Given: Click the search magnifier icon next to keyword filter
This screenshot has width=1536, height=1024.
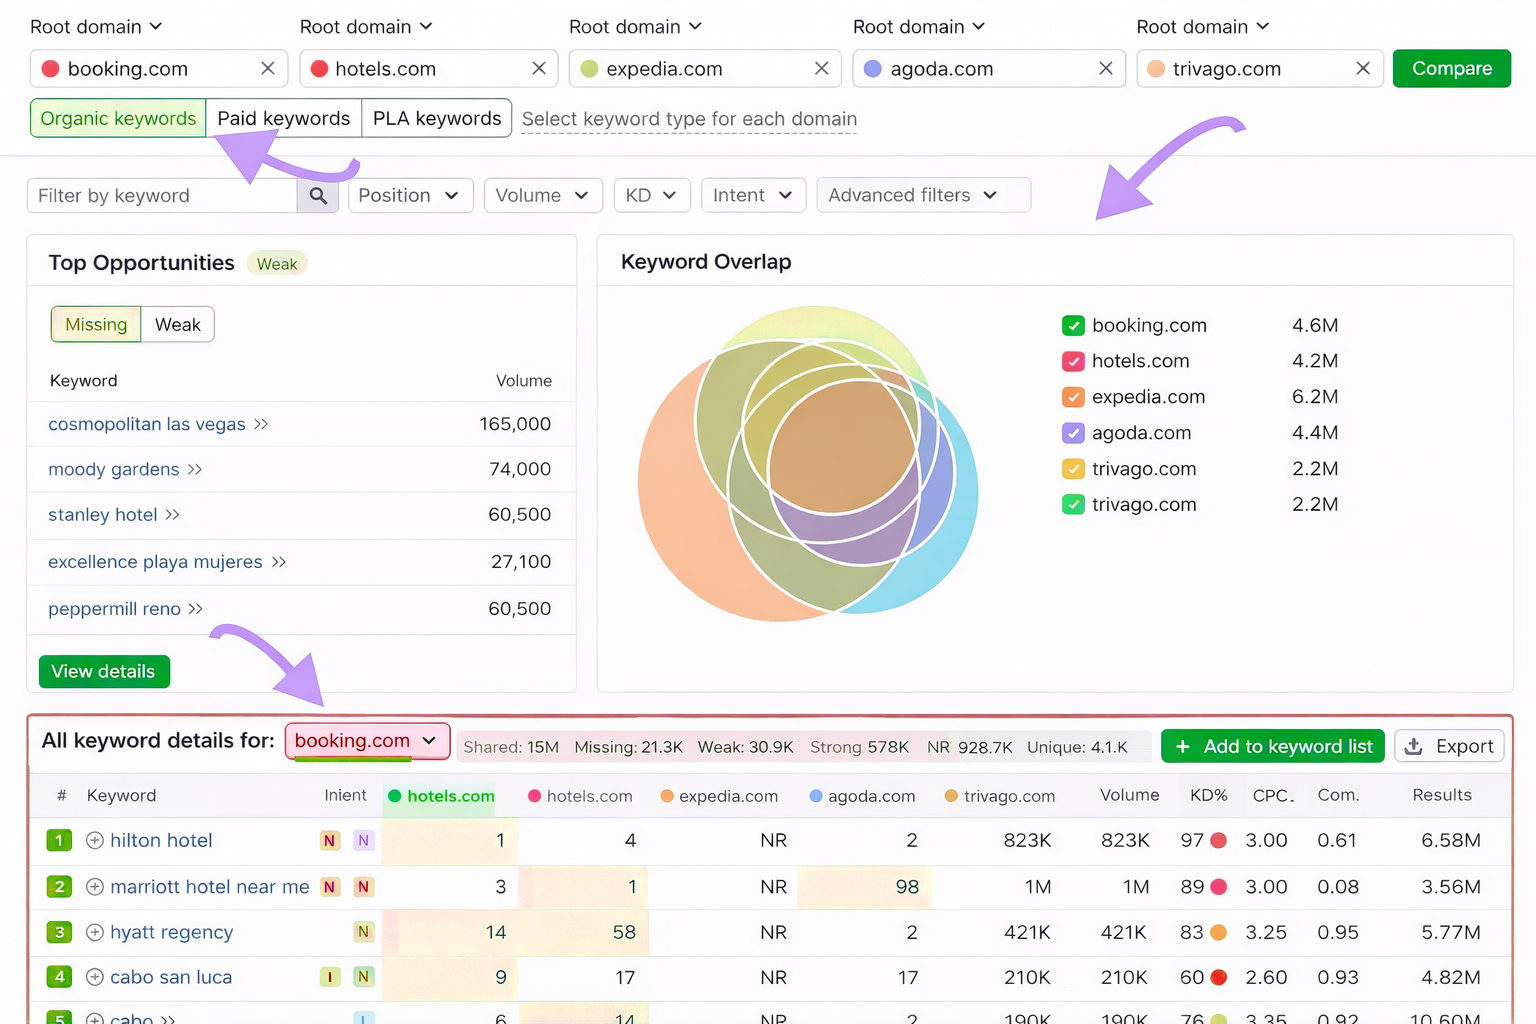Looking at the screenshot, I should (x=318, y=195).
